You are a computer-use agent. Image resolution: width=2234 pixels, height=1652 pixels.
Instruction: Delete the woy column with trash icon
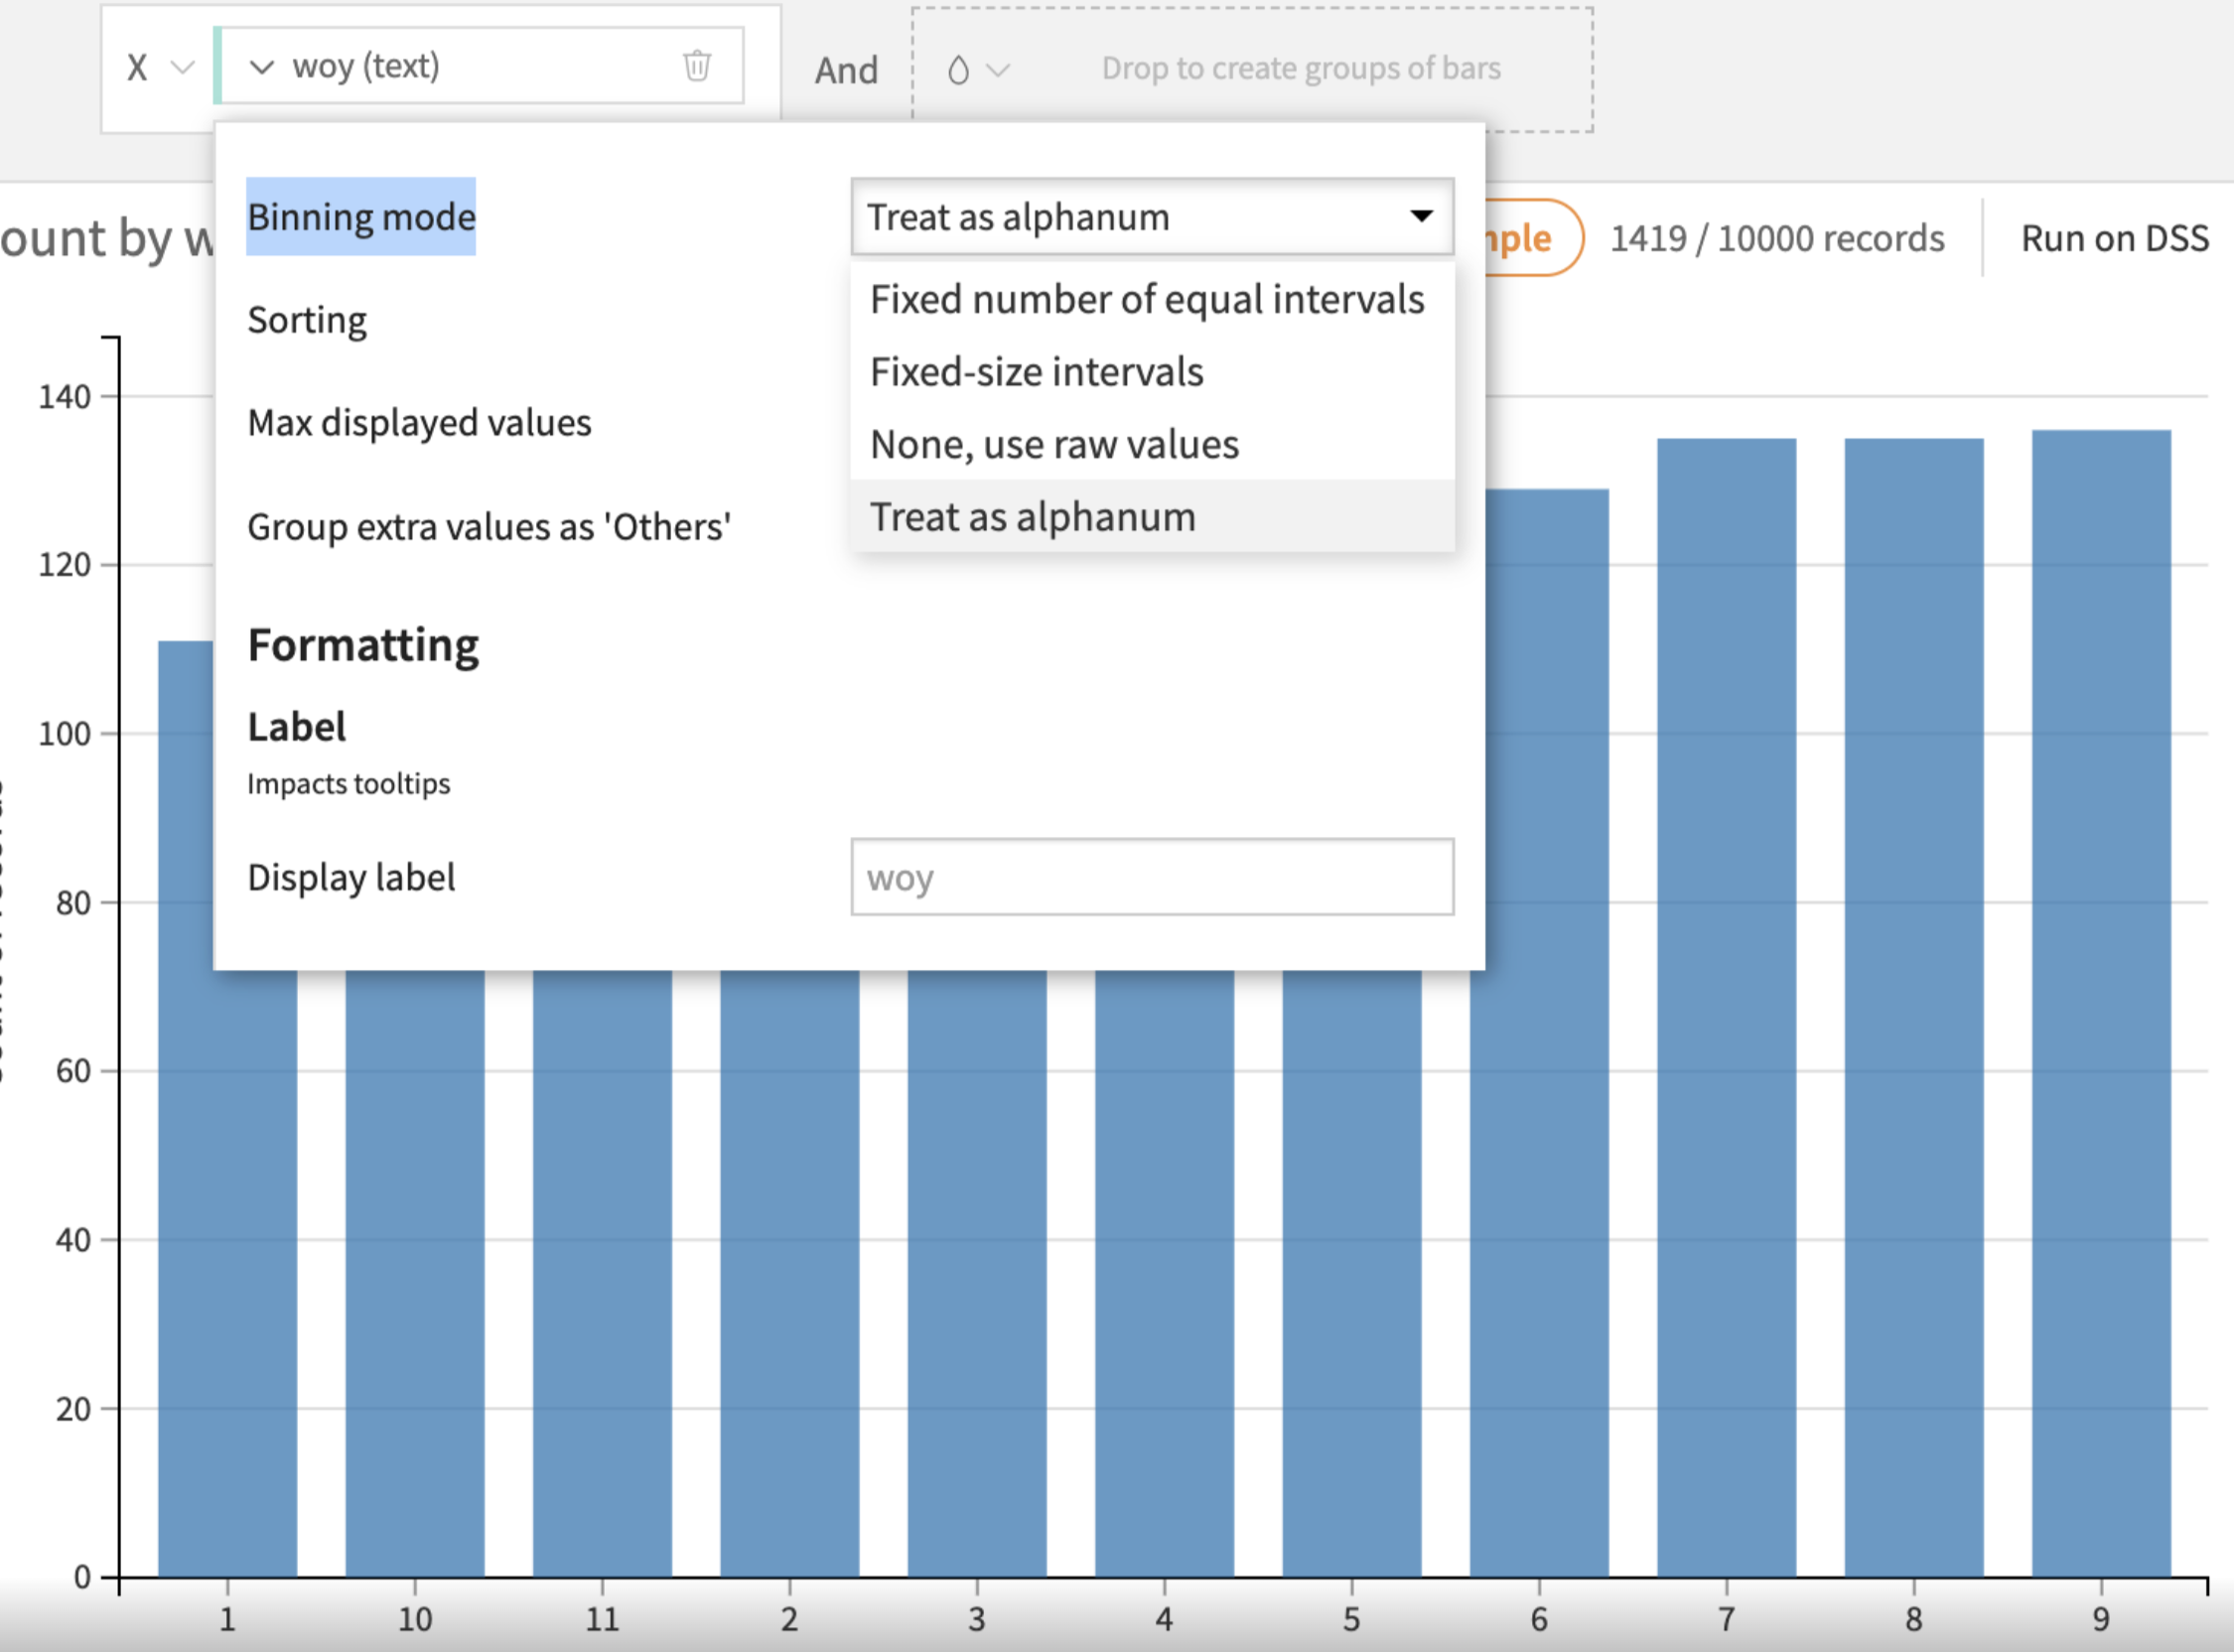pyautogui.click(x=696, y=66)
